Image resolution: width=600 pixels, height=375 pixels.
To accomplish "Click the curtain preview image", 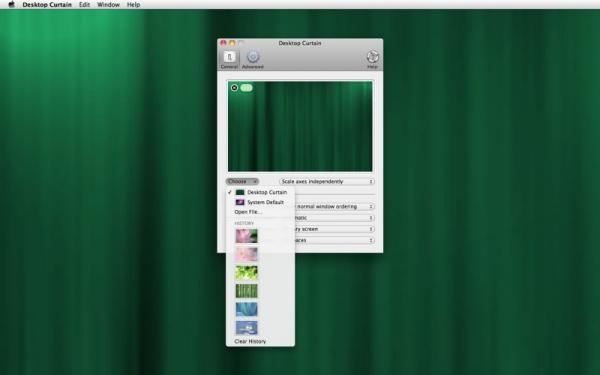I will tap(300, 126).
